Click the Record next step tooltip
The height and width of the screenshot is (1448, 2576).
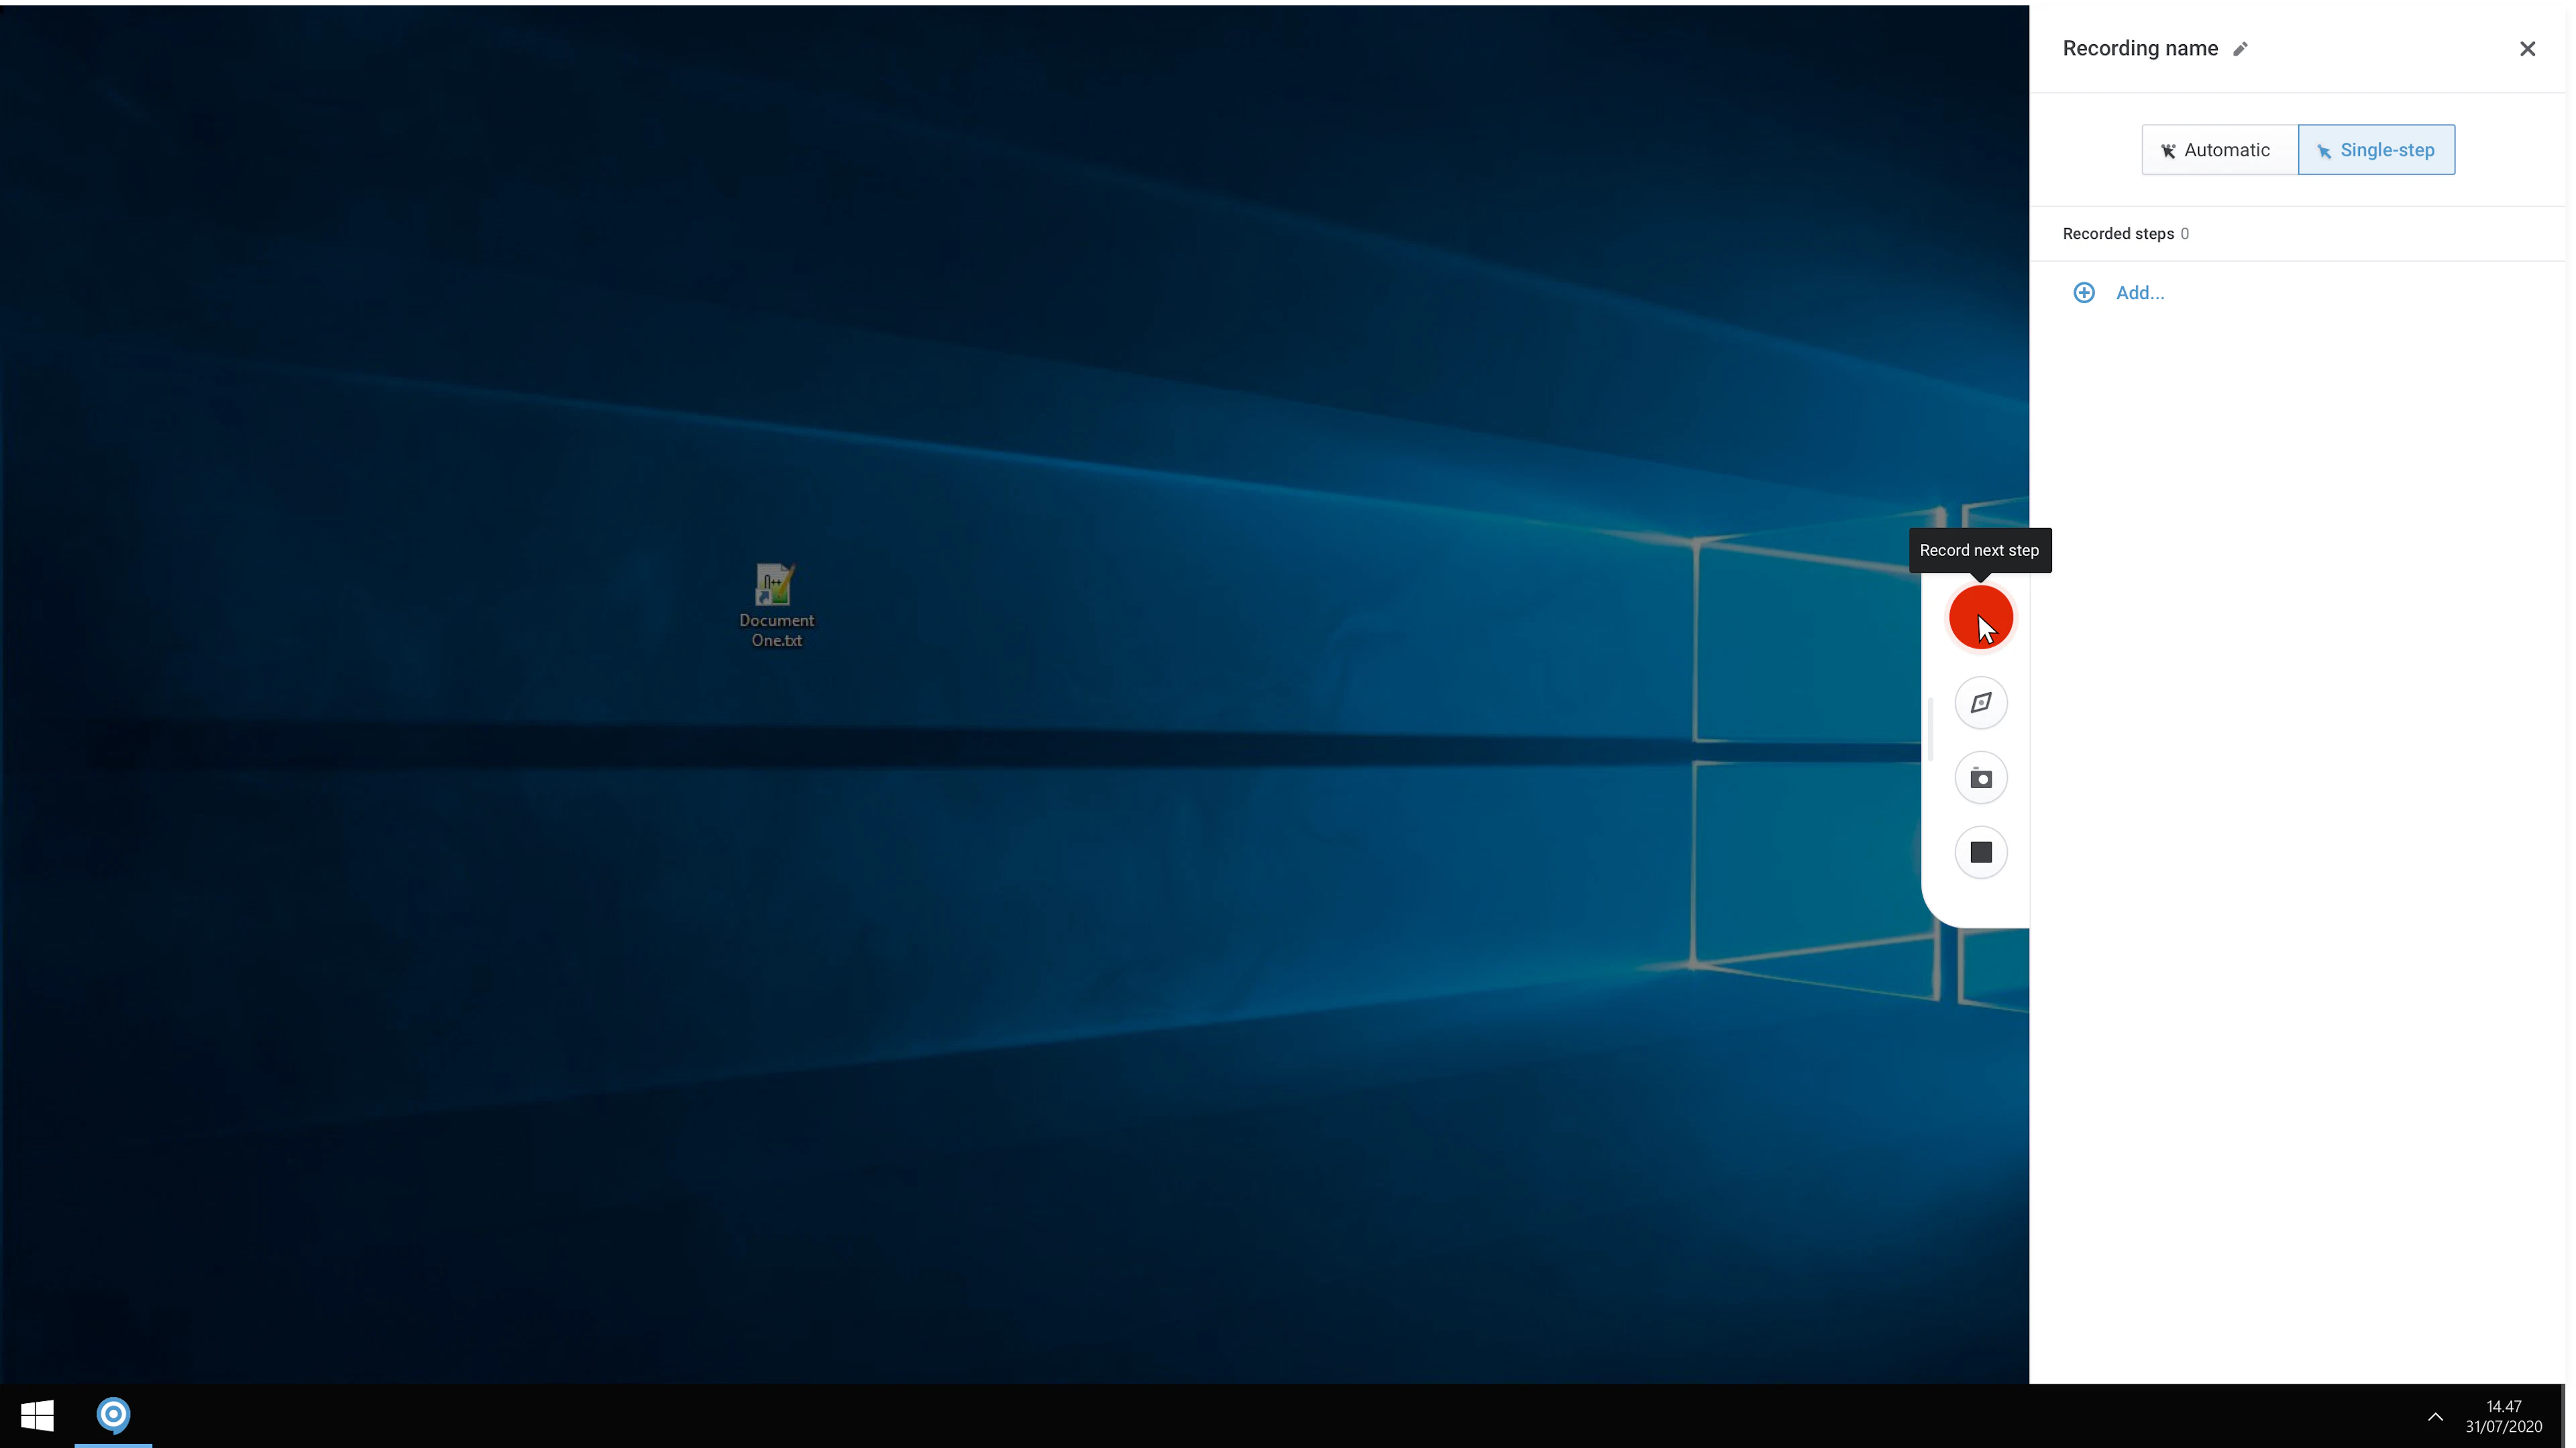point(1980,550)
